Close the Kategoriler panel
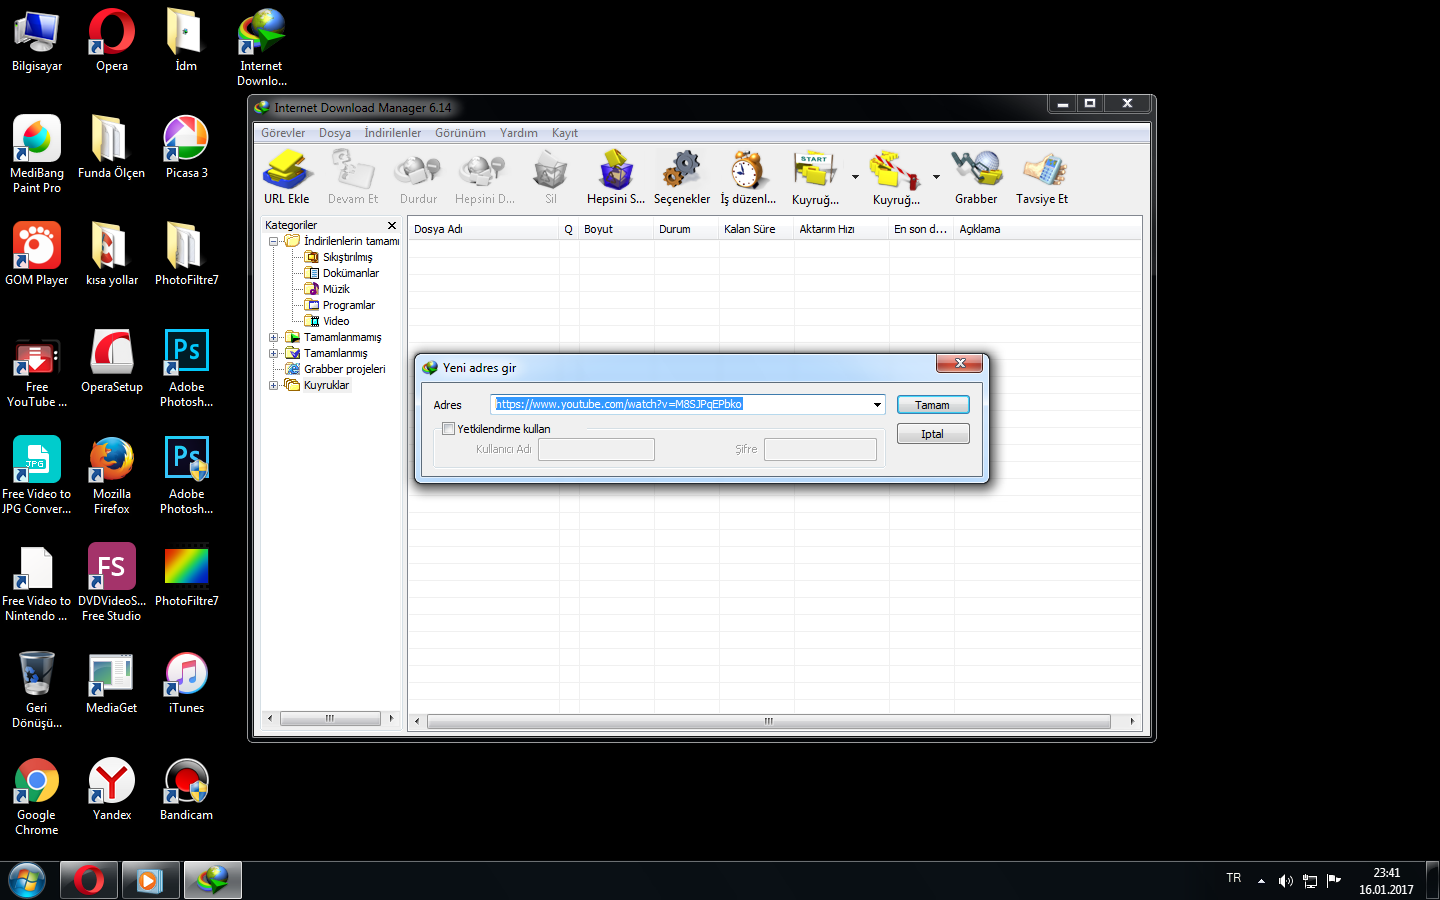Viewport: 1440px width, 900px height. coord(392,225)
